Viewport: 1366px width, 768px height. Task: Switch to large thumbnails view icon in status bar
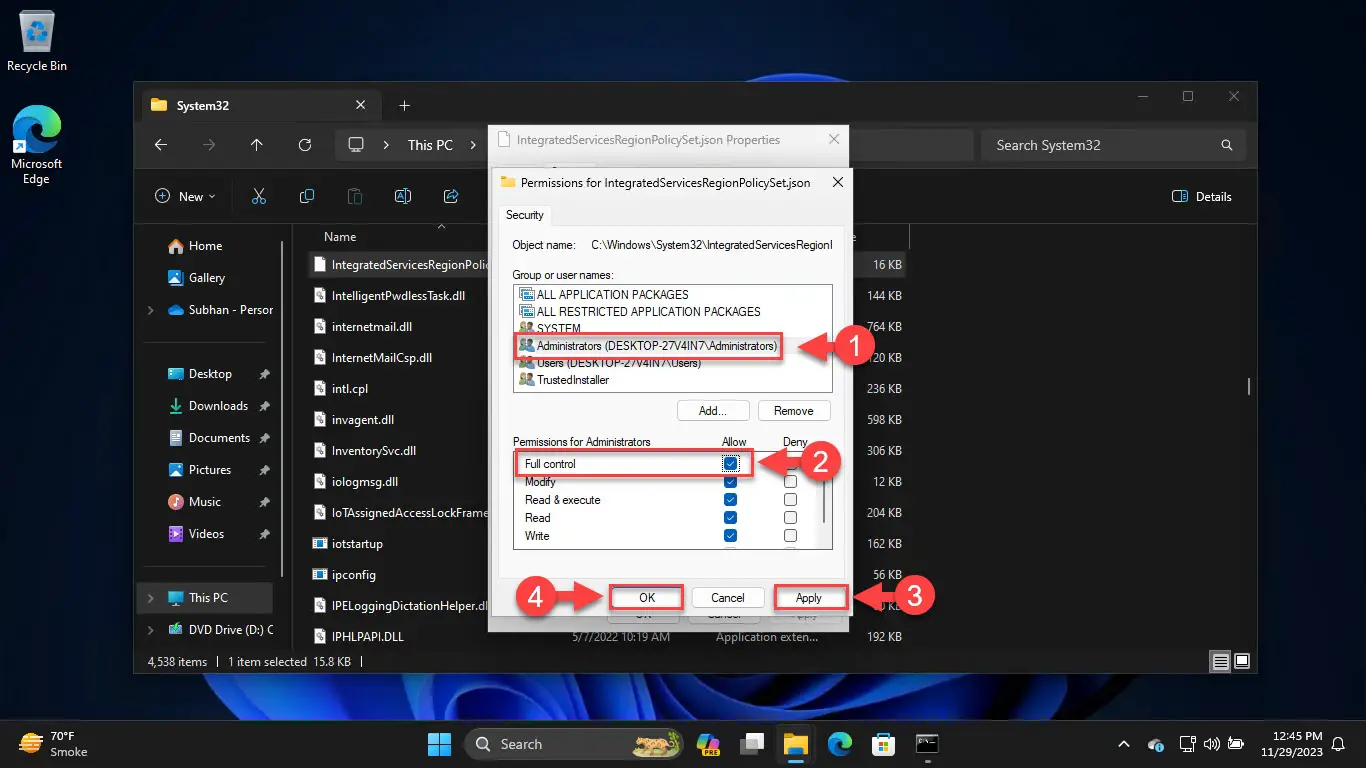pos(1241,661)
